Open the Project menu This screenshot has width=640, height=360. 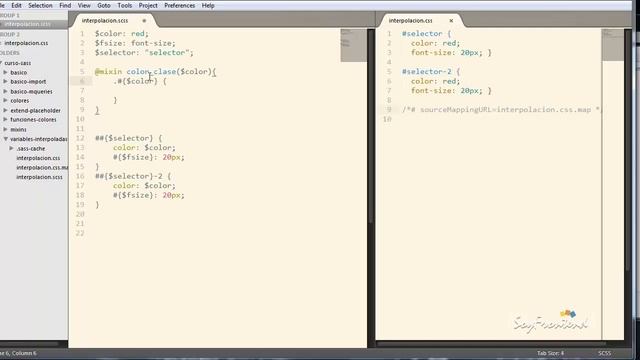click(x=148, y=6)
